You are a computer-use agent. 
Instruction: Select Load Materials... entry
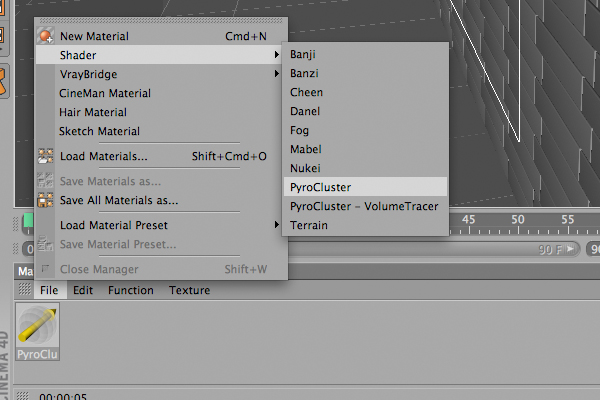click(x=161, y=156)
